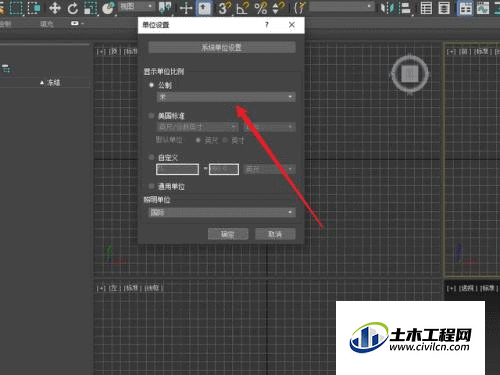The height and width of the screenshot is (375, 500).
Task: Click [左] label in the left viewport
Action: pos(114,288)
